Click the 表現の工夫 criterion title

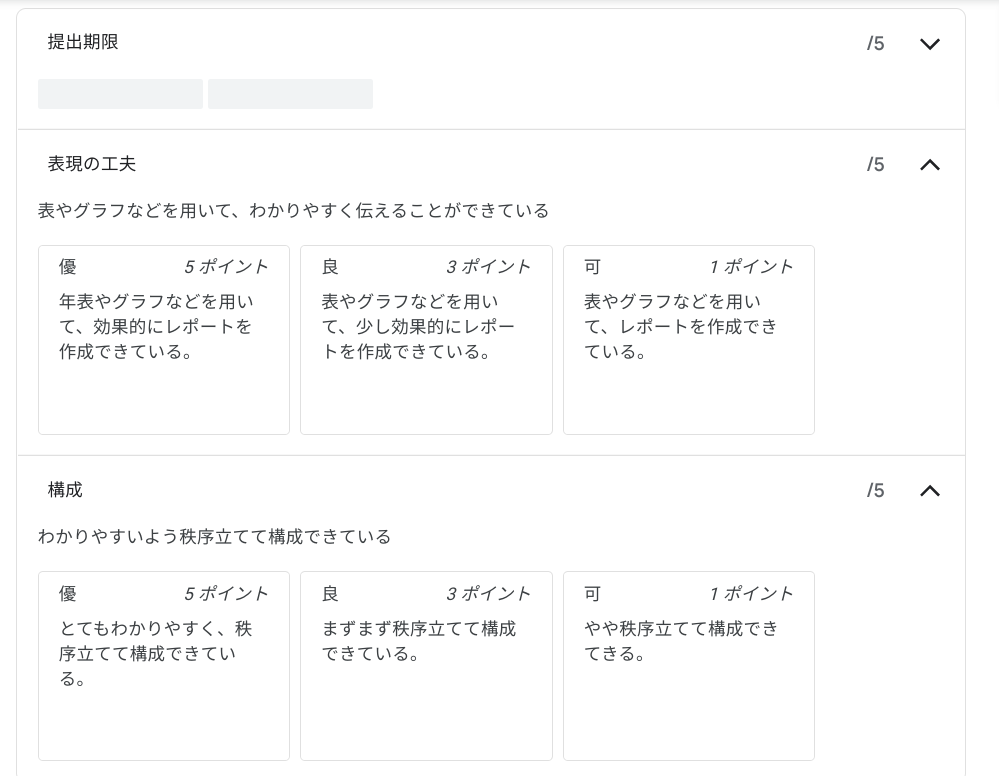[92, 164]
